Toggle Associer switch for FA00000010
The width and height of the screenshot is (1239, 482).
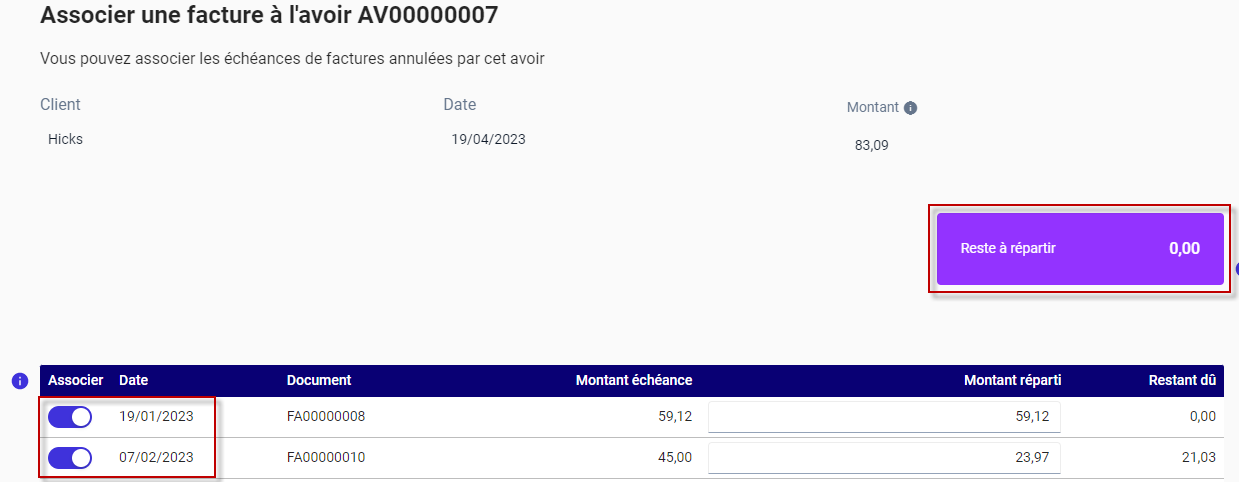coord(70,458)
